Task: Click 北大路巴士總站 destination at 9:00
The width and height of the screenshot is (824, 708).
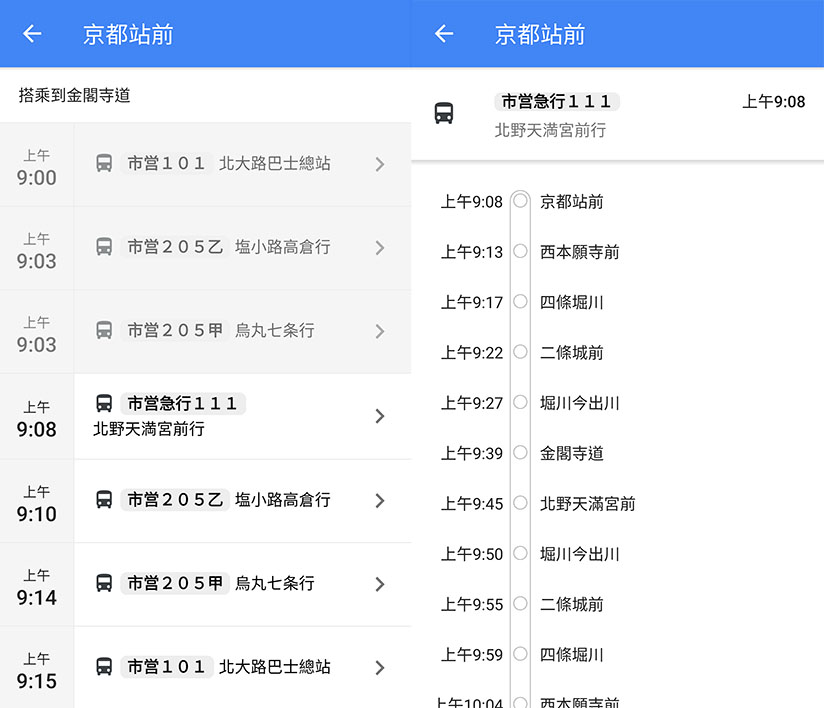Action: point(274,163)
